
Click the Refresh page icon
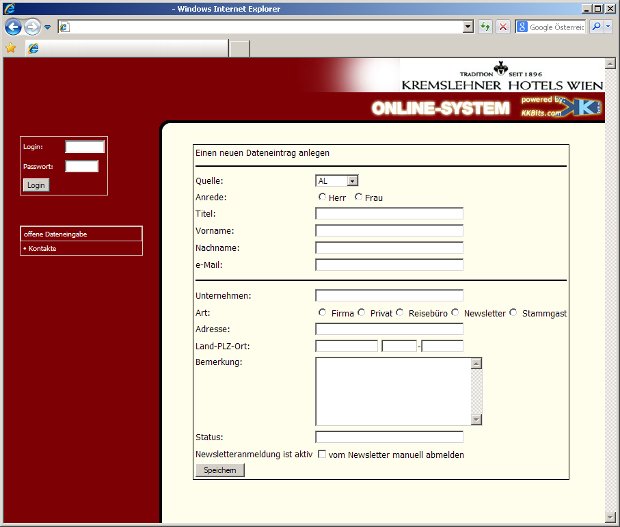tap(485, 27)
